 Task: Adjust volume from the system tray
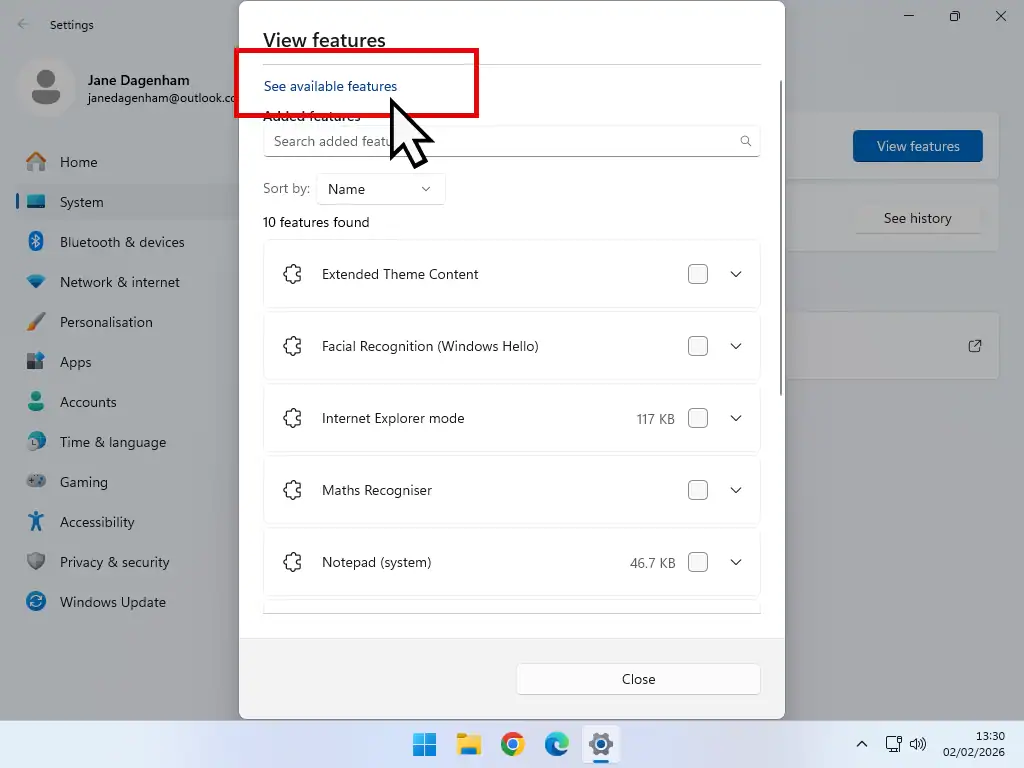918,744
